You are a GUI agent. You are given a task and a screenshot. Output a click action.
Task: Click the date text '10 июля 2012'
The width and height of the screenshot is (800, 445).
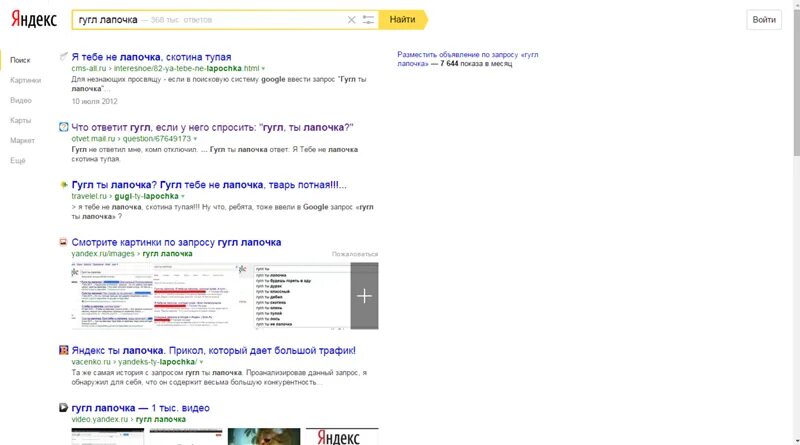click(x=94, y=101)
